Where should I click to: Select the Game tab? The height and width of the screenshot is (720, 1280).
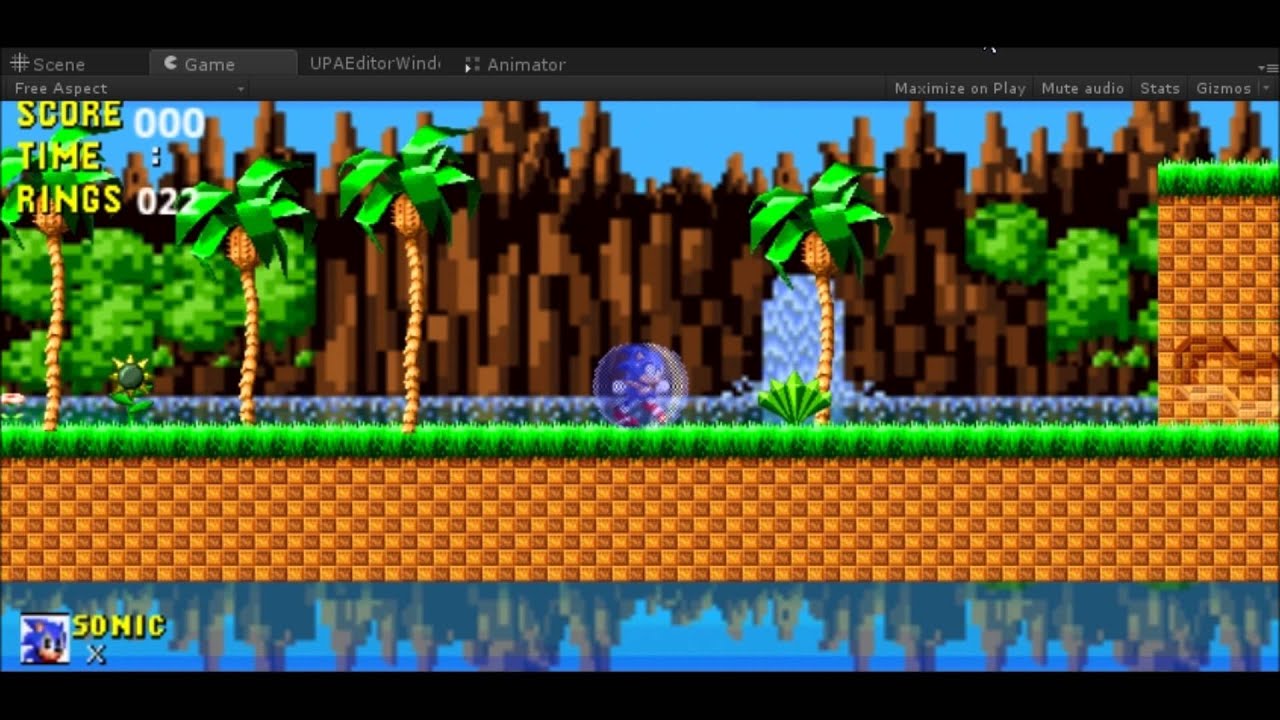click(222, 64)
